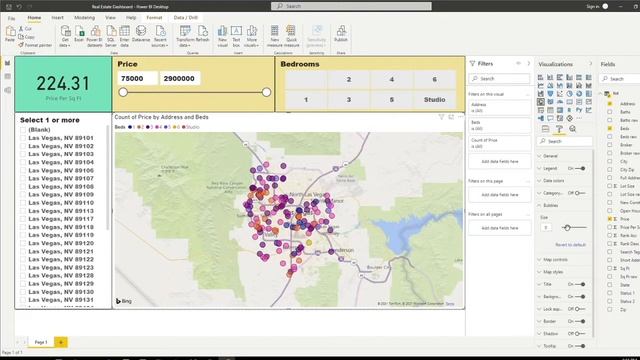Toggle the Lock aspect switch
The width and height of the screenshot is (640, 360).
pos(580,309)
